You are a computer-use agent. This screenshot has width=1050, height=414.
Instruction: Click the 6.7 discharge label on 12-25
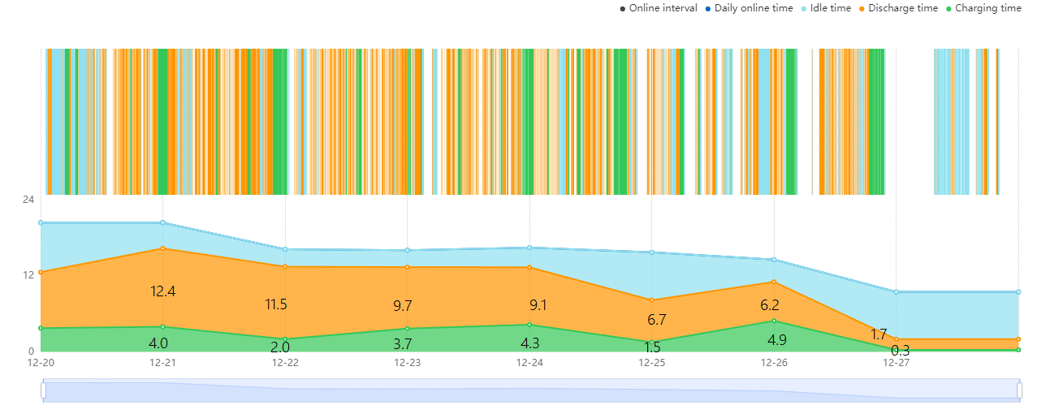coord(657,320)
